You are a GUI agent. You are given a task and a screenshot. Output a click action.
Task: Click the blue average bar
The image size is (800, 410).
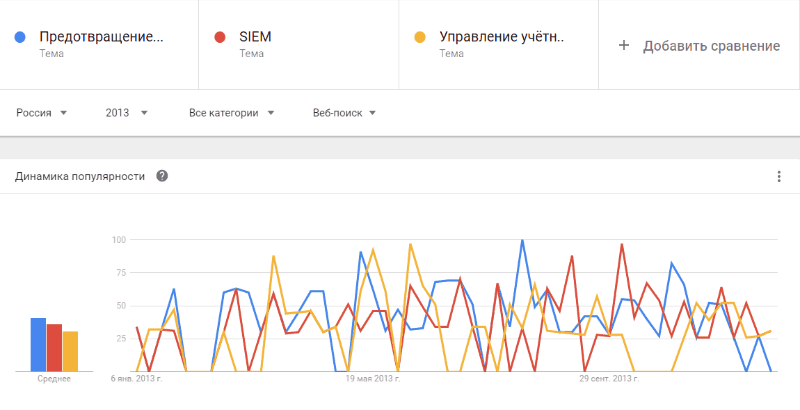38,344
